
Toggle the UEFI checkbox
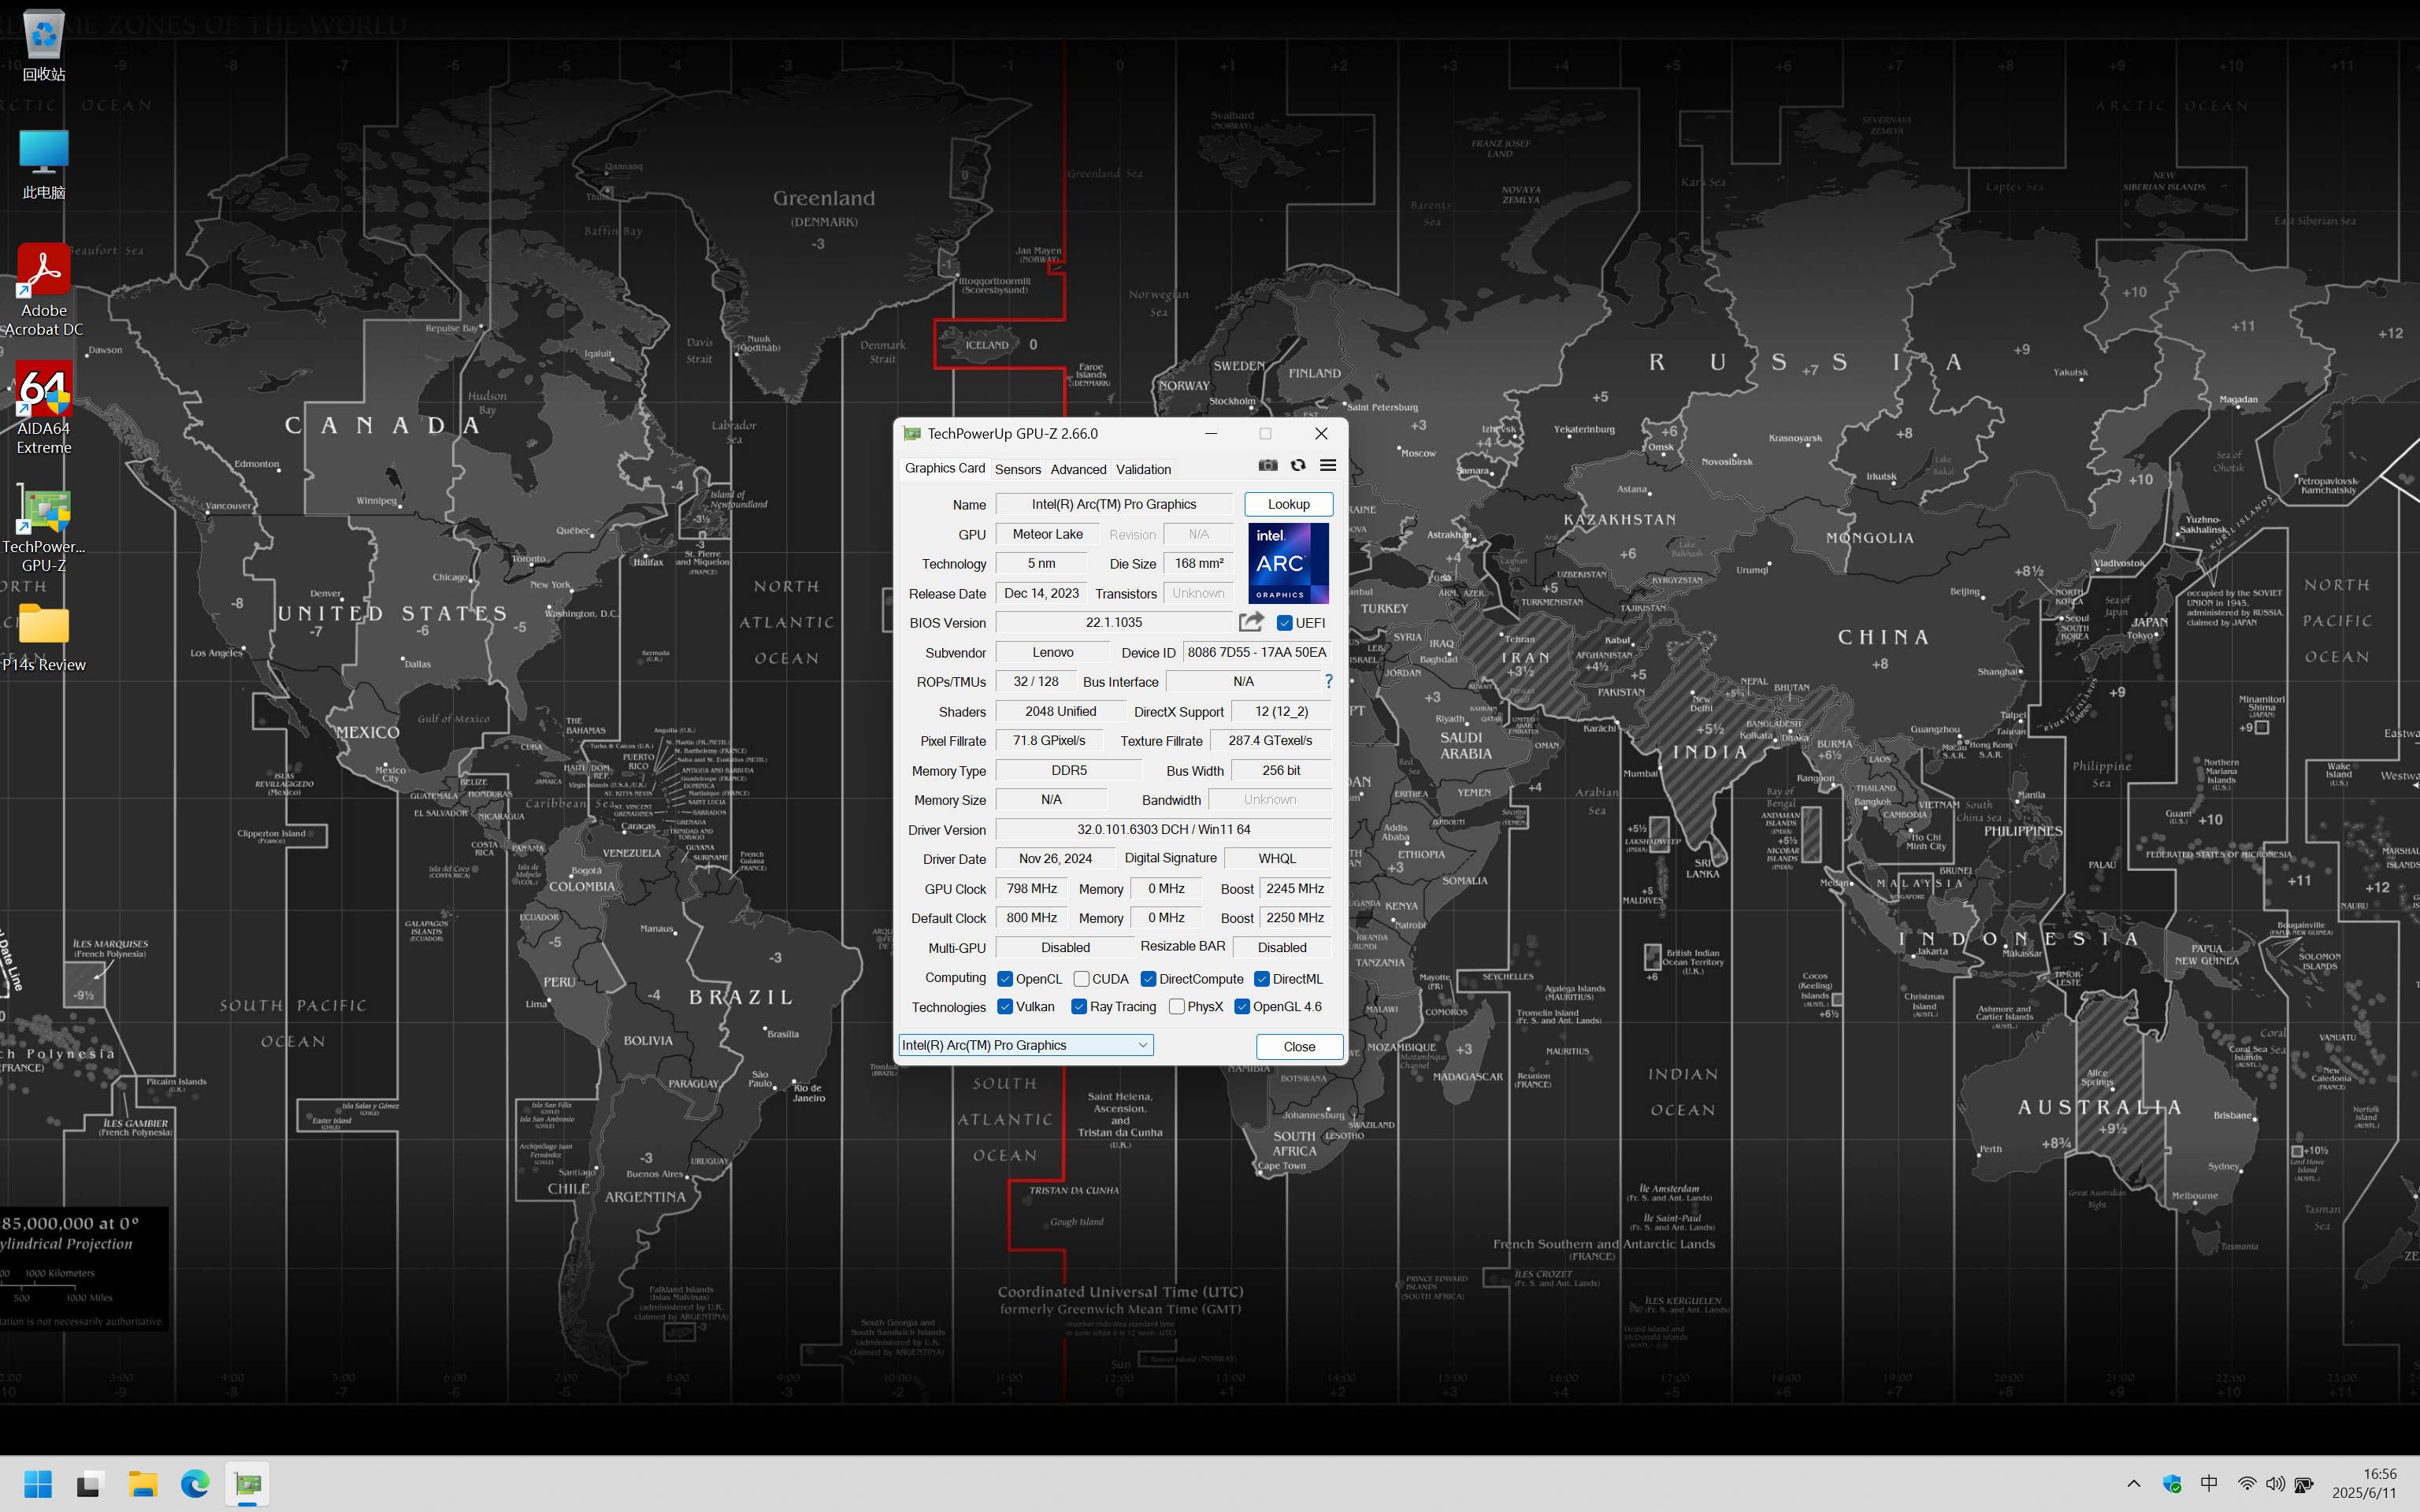click(1285, 623)
